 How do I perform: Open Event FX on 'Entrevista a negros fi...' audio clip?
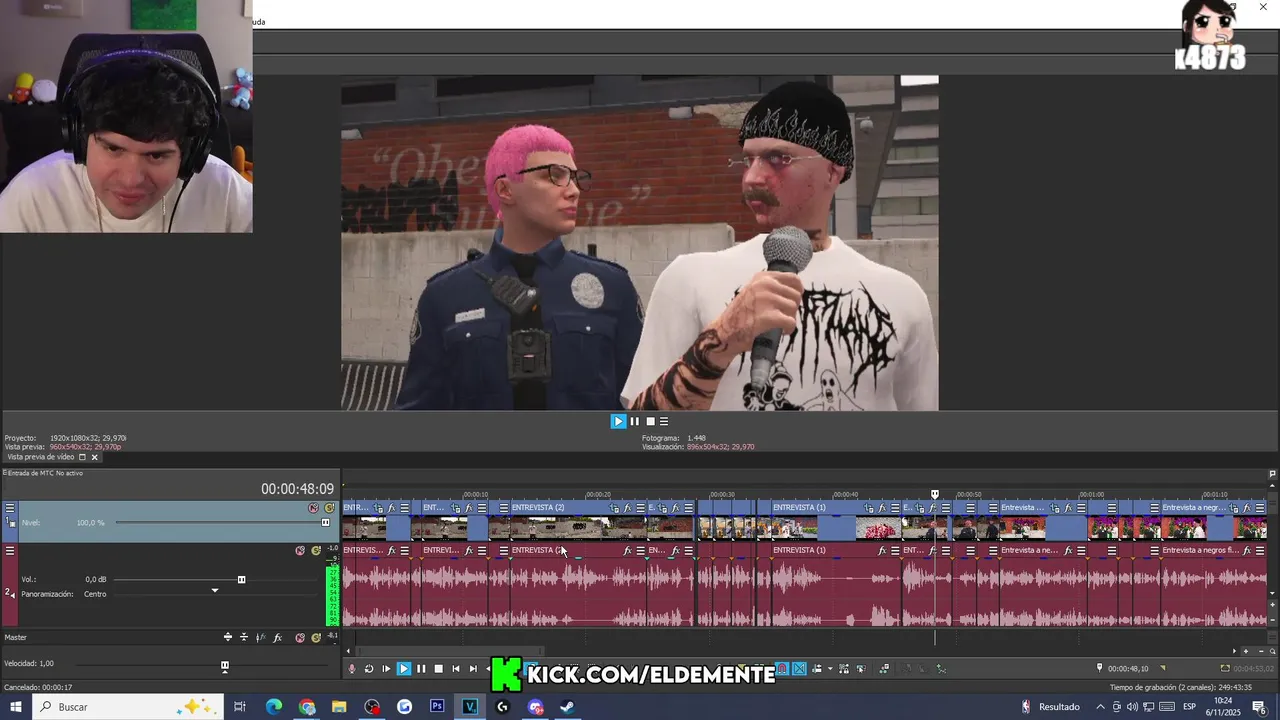(x=1247, y=550)
